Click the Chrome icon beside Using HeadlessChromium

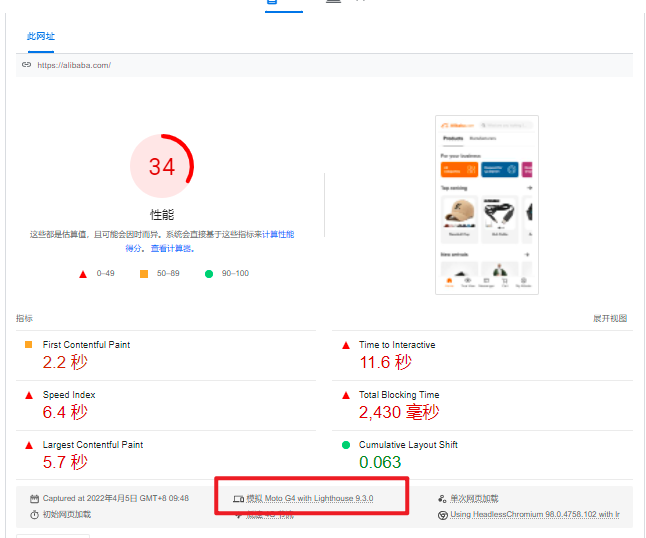click(442, 515)
